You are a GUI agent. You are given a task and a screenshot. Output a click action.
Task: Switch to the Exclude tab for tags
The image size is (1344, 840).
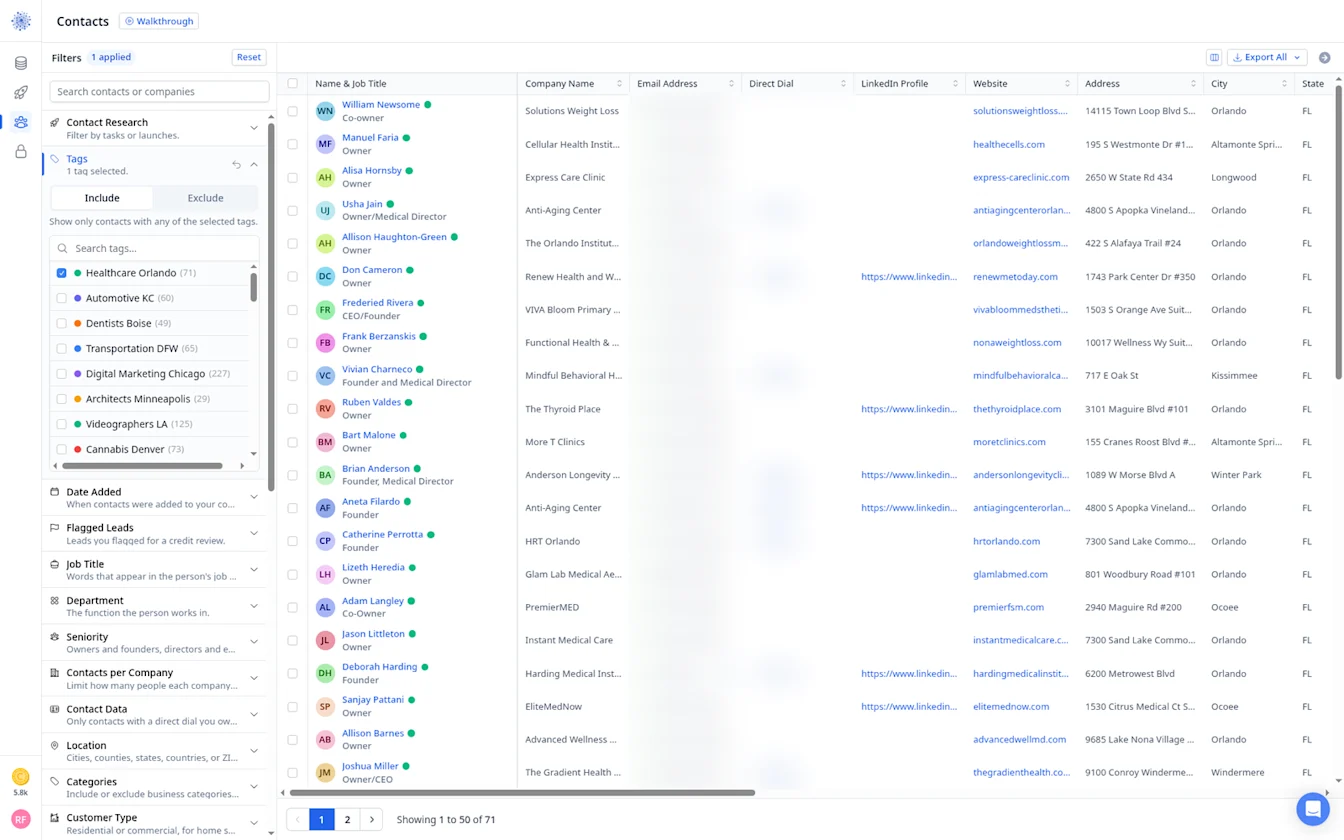pyautogui.click(x=205, y=198)
